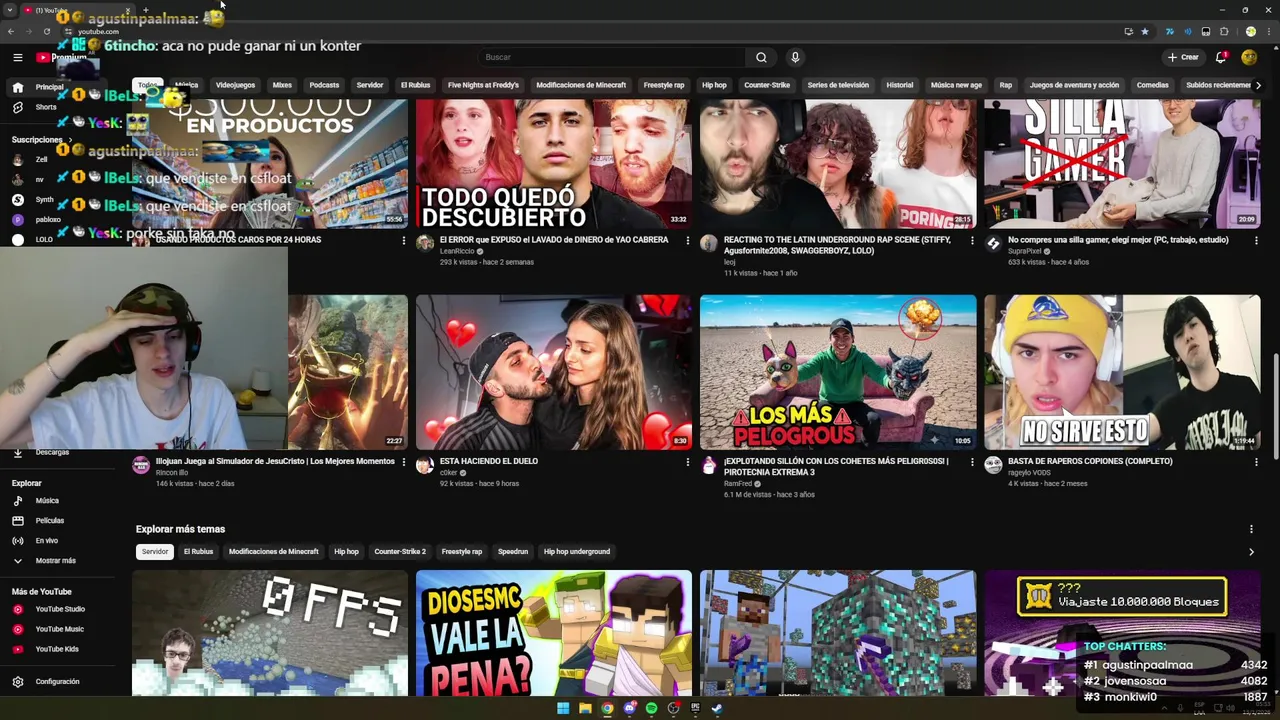The width and height of the screenshot is (1280, 720).
Task: Select the Counter-Strike chip
Action: pyautogui.click(x=767, y=85)
